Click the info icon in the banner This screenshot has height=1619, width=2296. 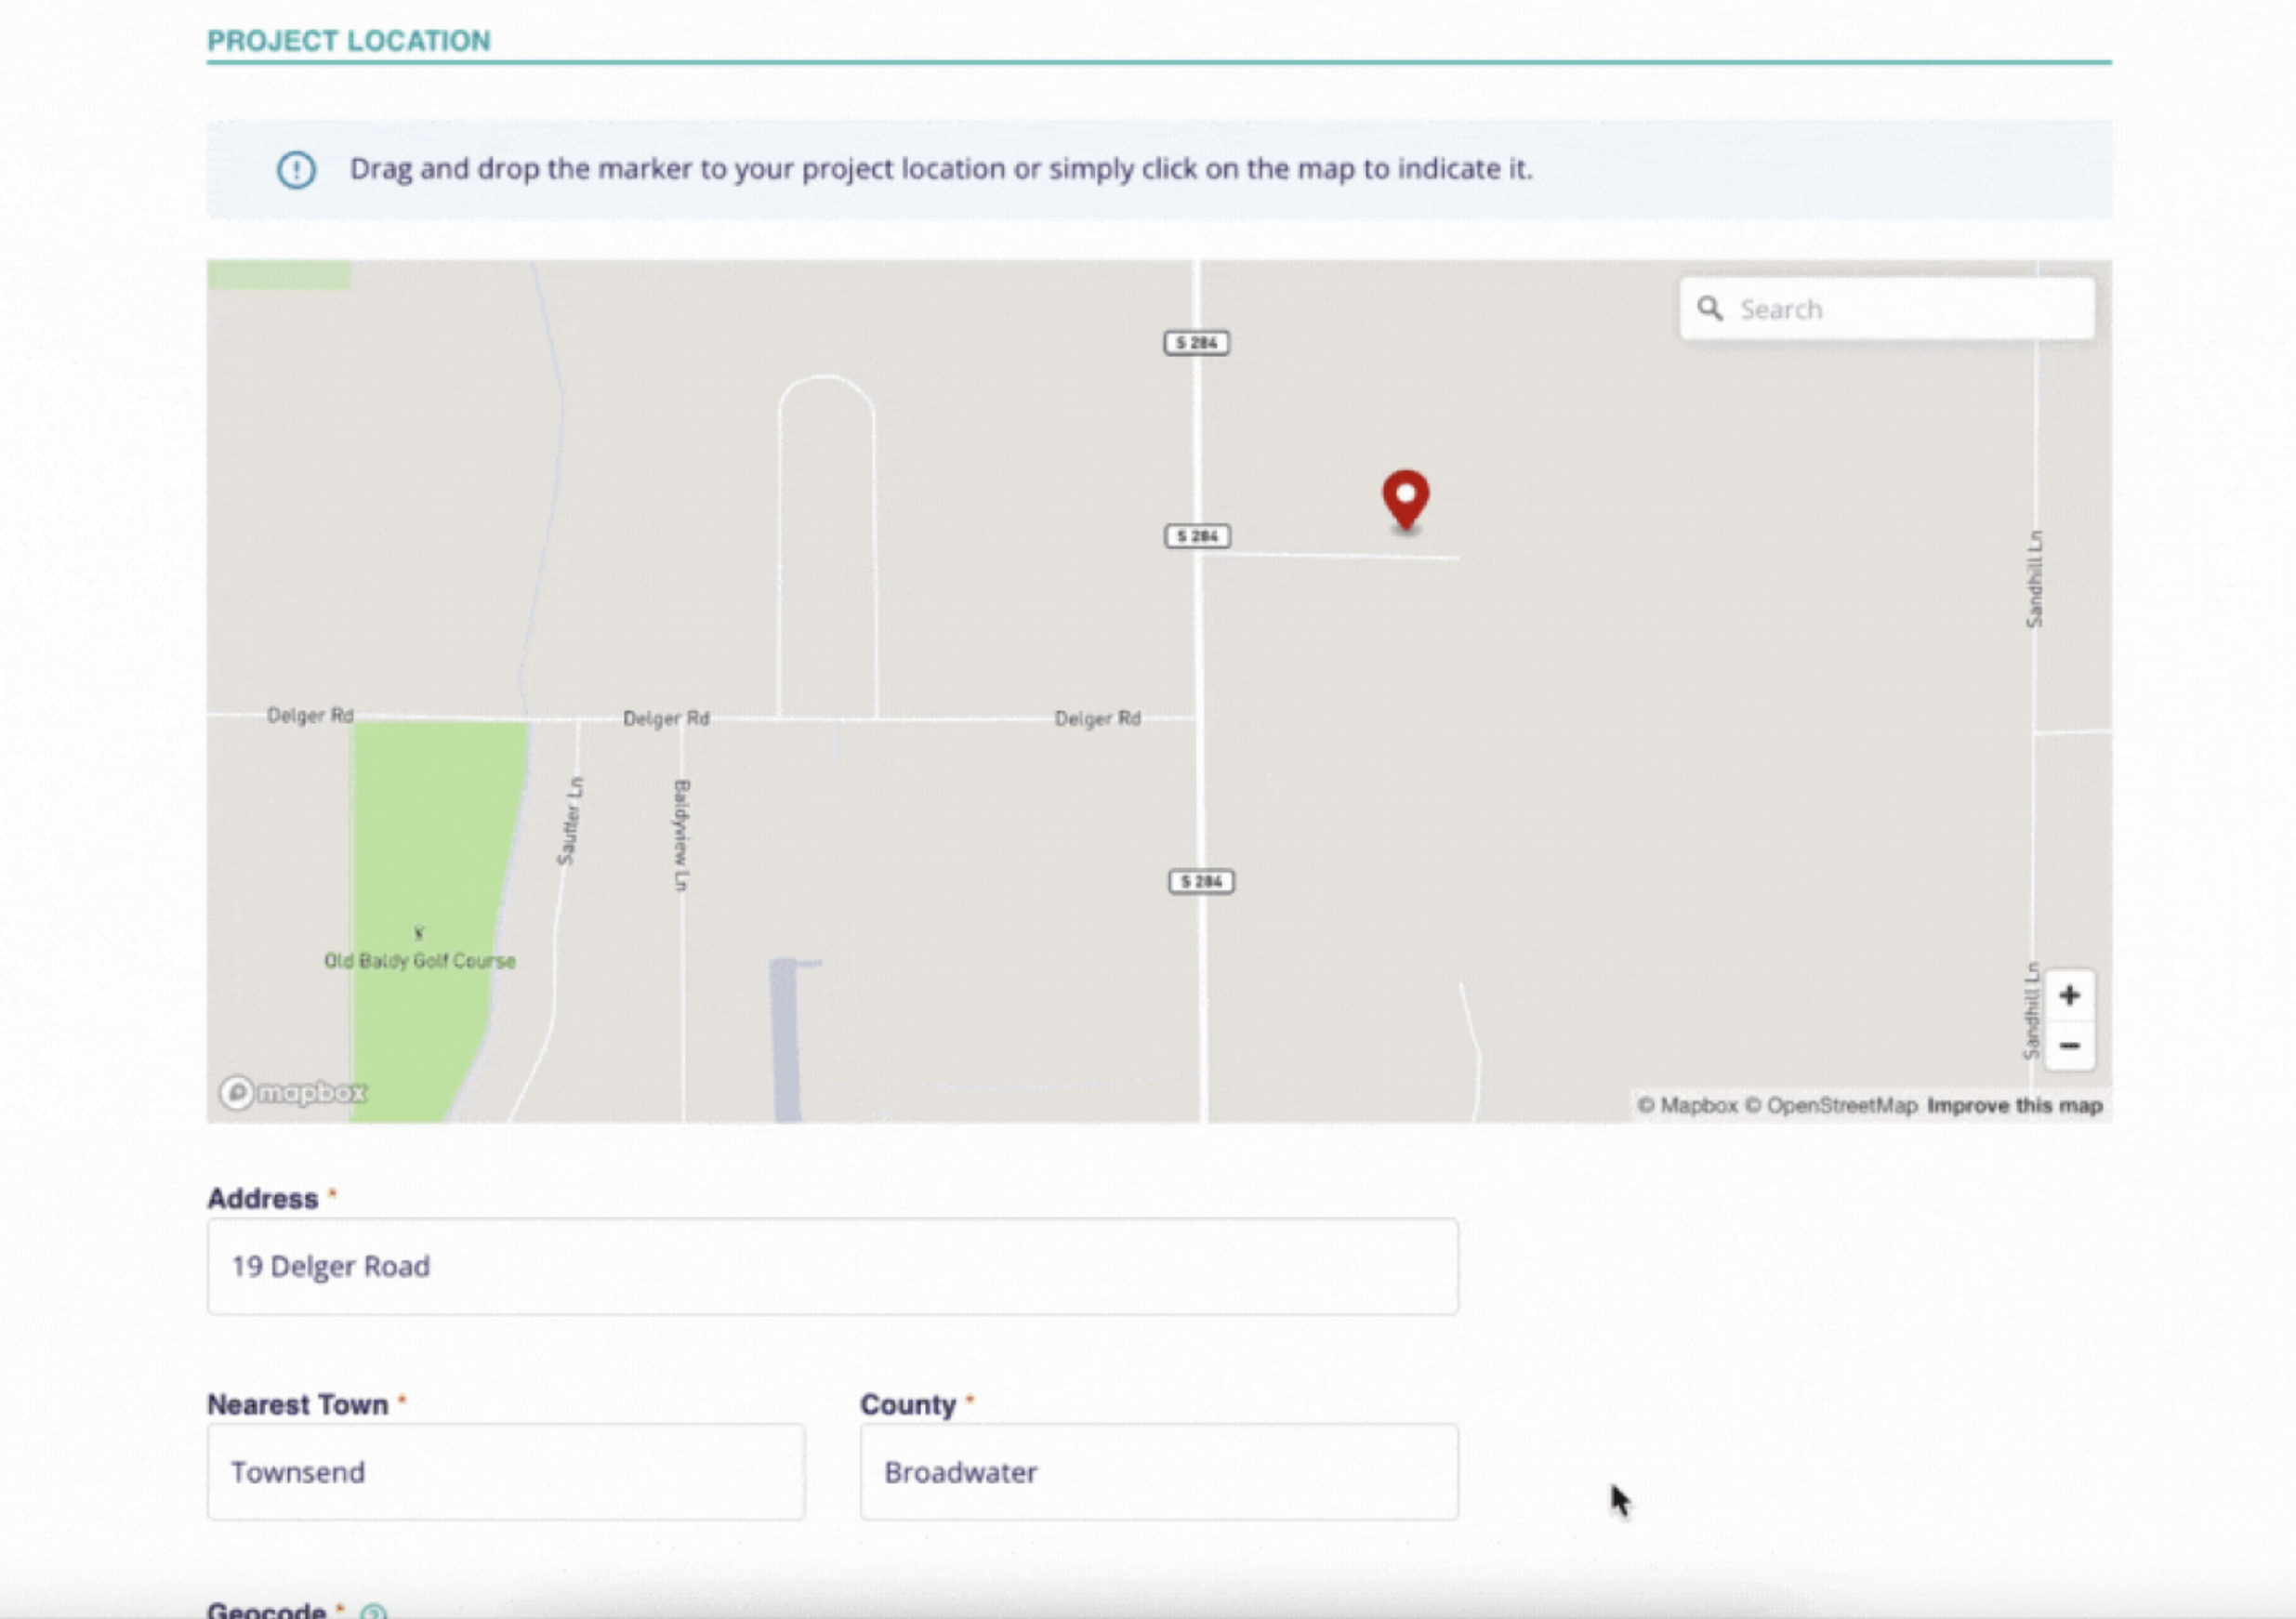point(296,170)
